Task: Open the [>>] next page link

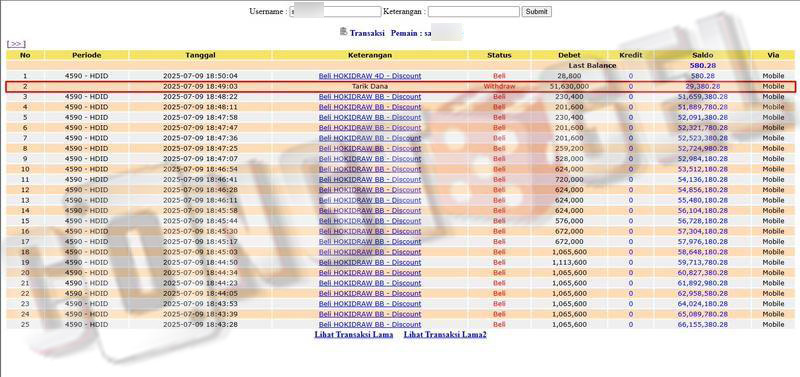Action: point(16,44)
